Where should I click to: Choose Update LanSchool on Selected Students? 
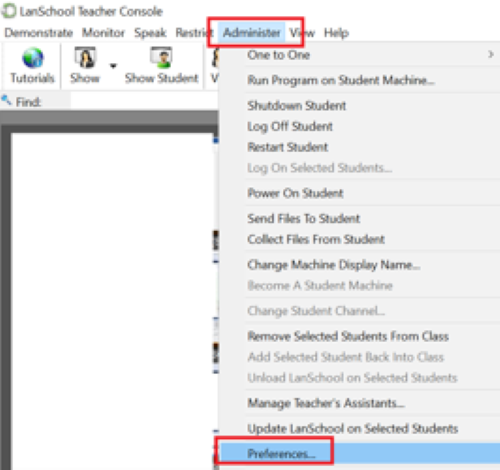353,429
